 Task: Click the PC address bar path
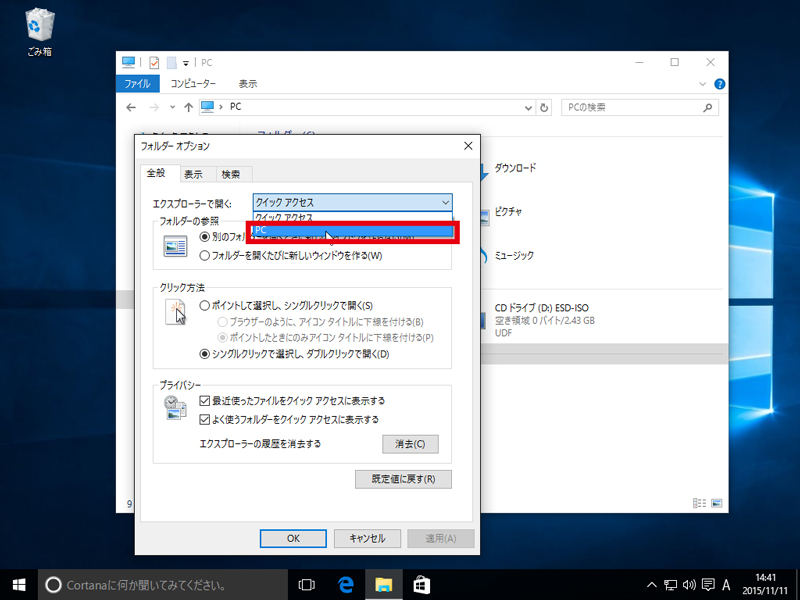(x=236, y=107)
